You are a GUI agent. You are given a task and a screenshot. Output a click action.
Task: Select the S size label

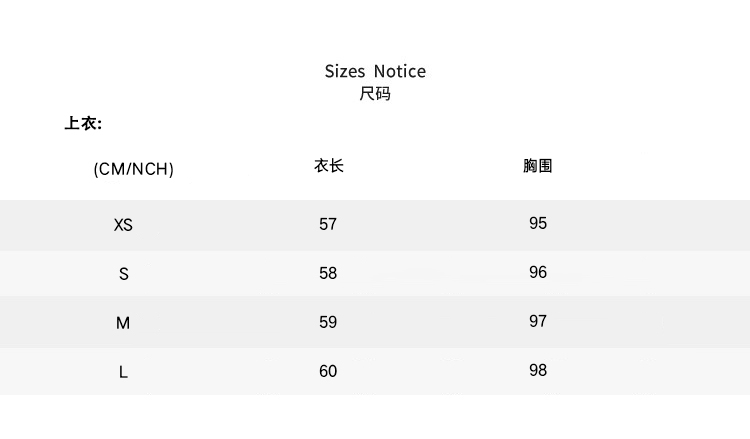point(124,274)
